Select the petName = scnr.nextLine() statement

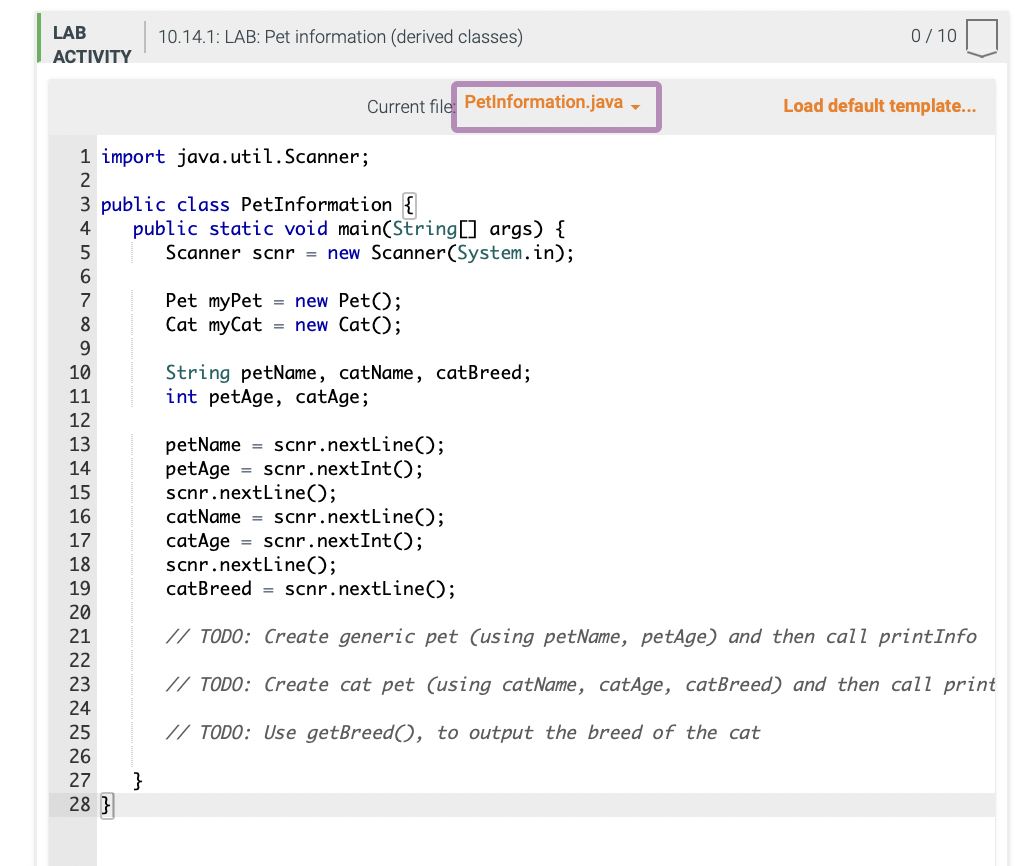point(304,444)
